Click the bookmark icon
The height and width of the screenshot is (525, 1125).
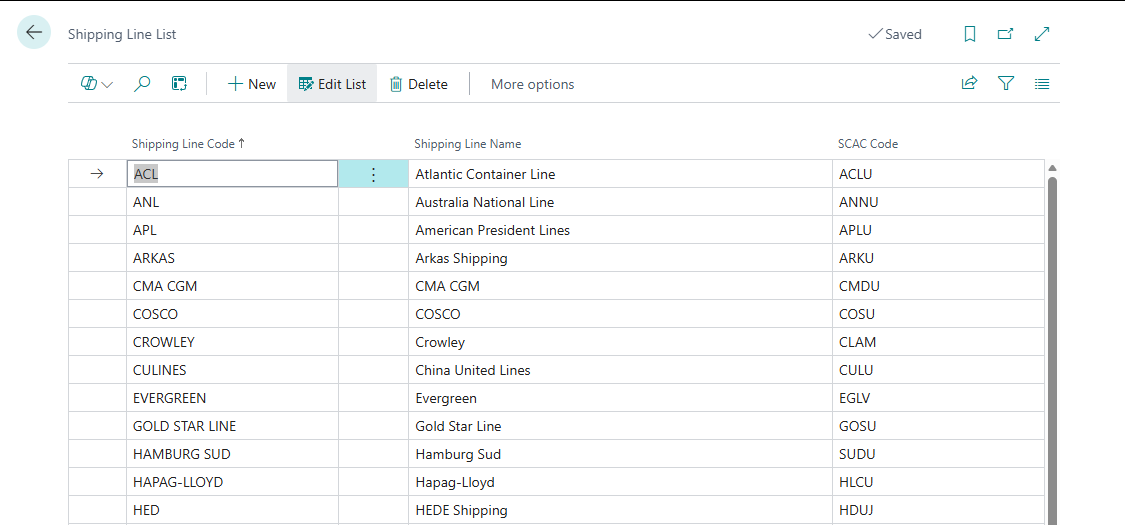pos(970,34)
